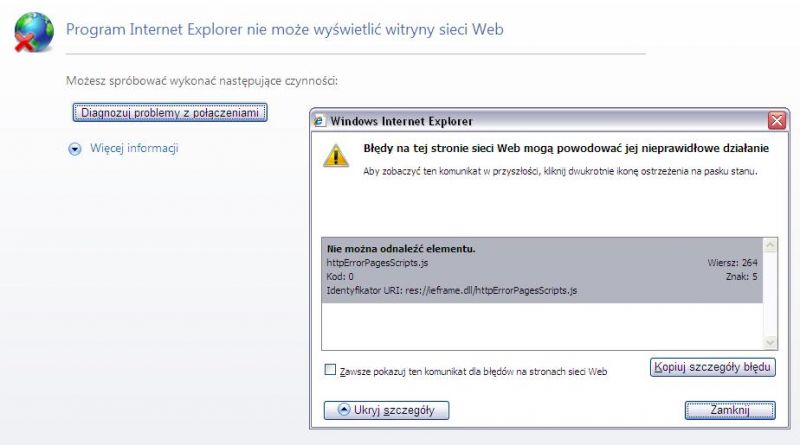Click the blue arrow beside Więcej informacji
The height and width of the screenshot is (445, 800).
75,149
